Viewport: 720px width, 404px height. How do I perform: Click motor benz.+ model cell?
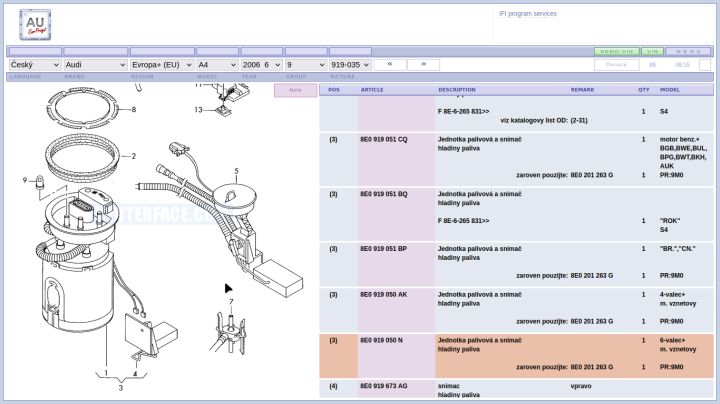click(x=680, y=140)
